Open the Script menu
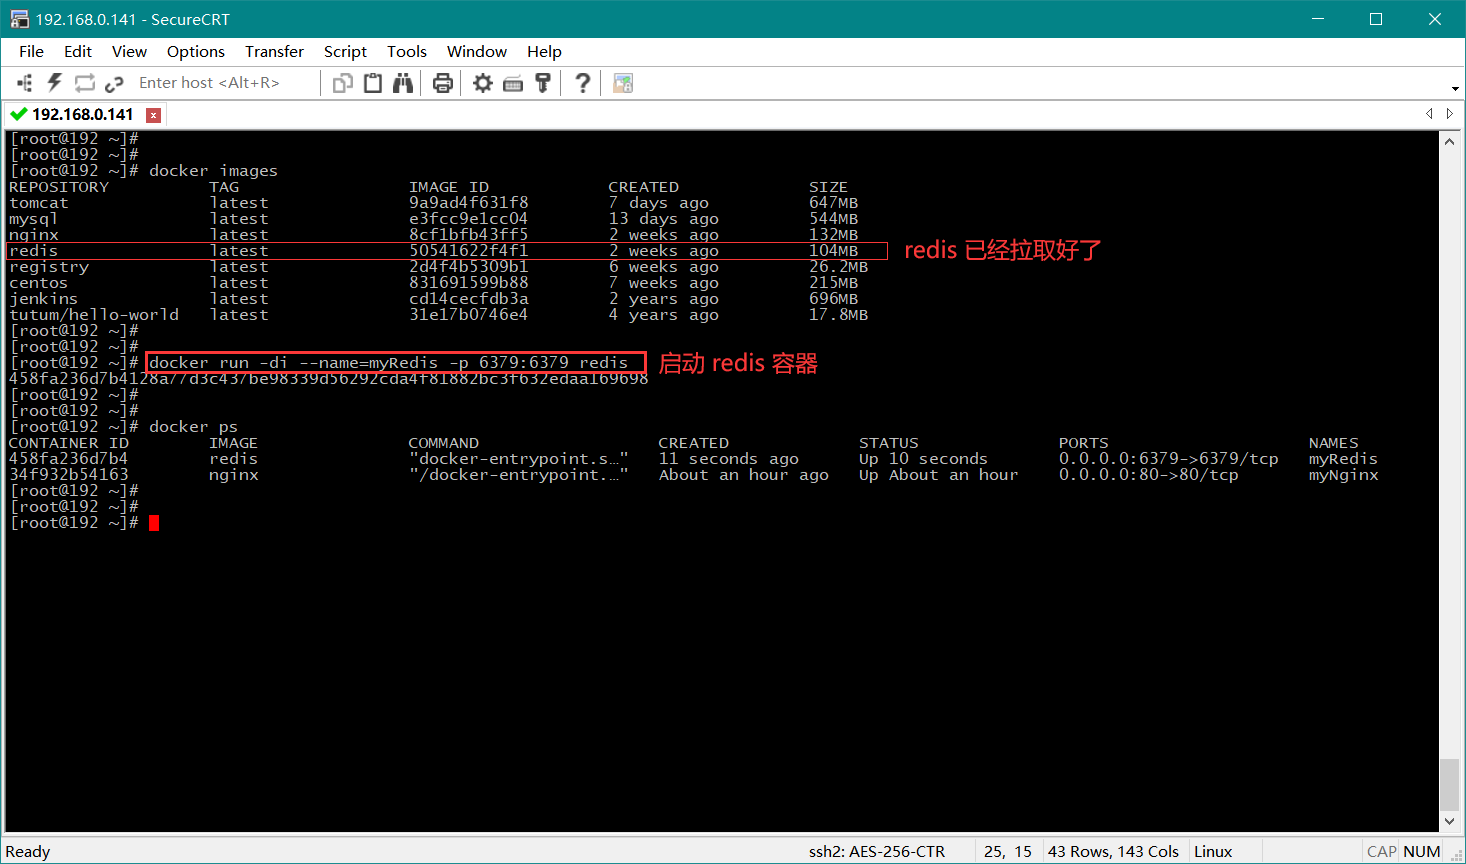 click(x=345, y=51)
